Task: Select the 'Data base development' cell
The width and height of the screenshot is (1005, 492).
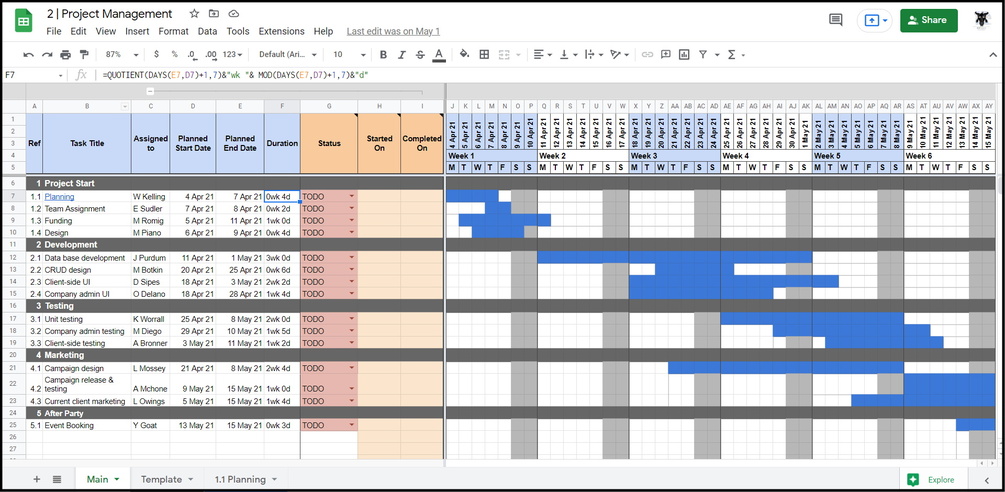Action: click(87, 258)
